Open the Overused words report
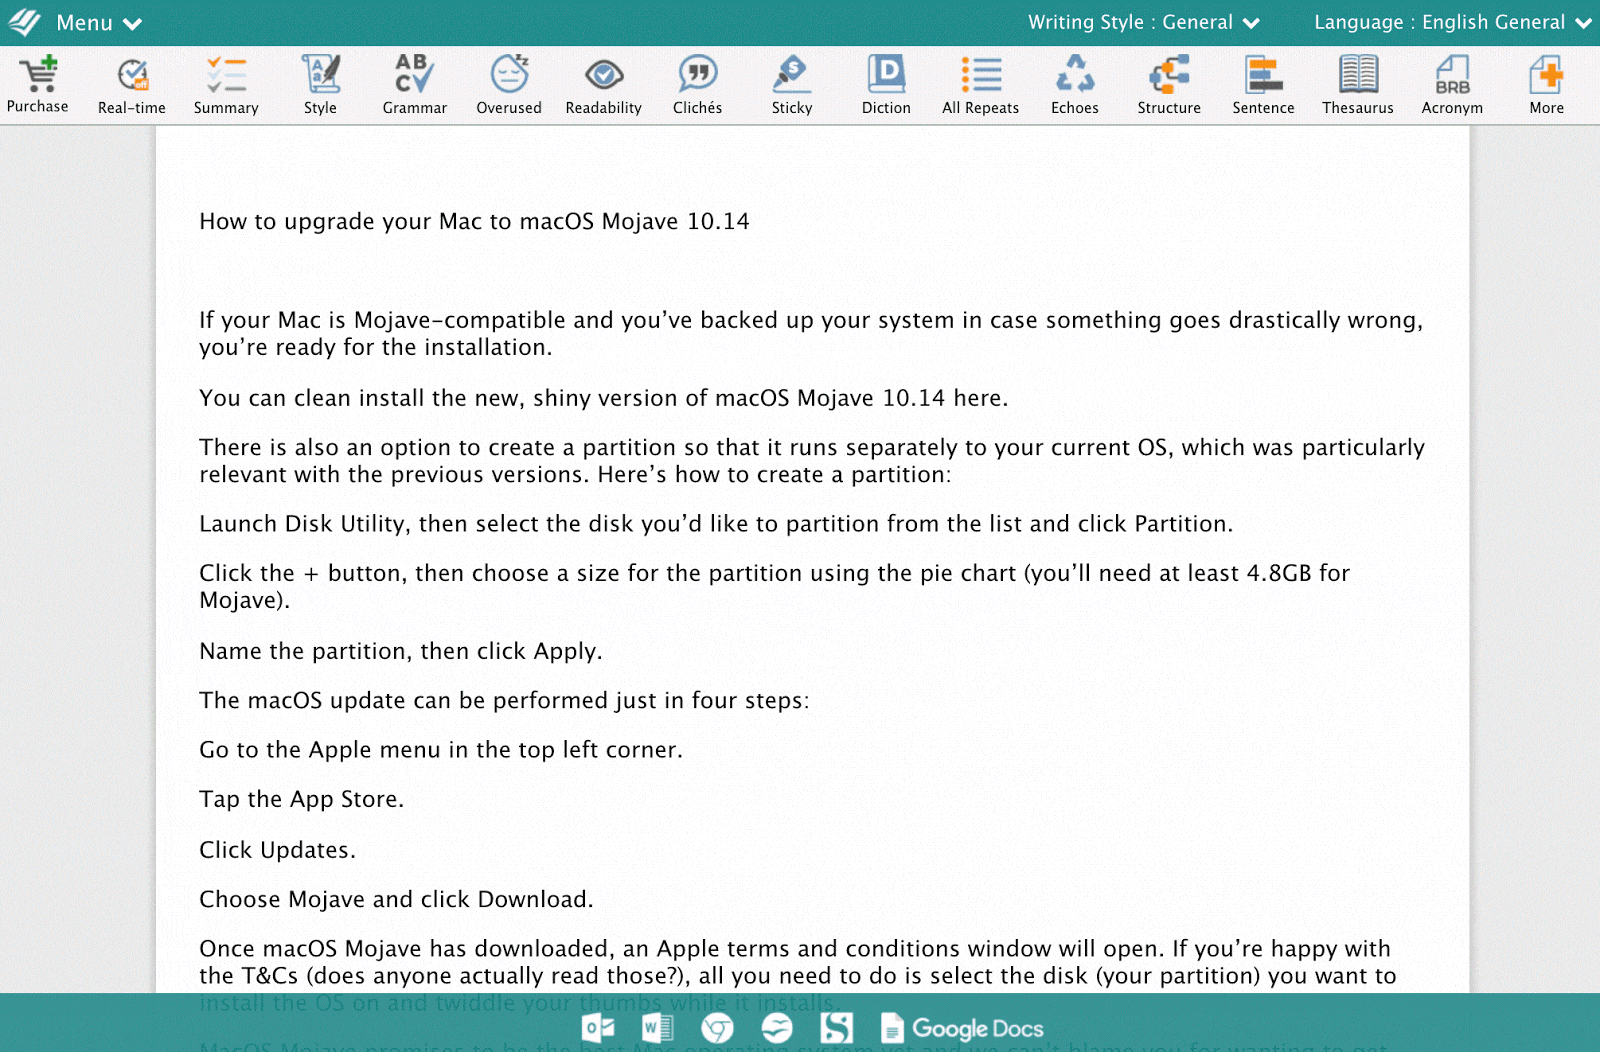Screen dimensions: 1600x1052 point(509,85)
